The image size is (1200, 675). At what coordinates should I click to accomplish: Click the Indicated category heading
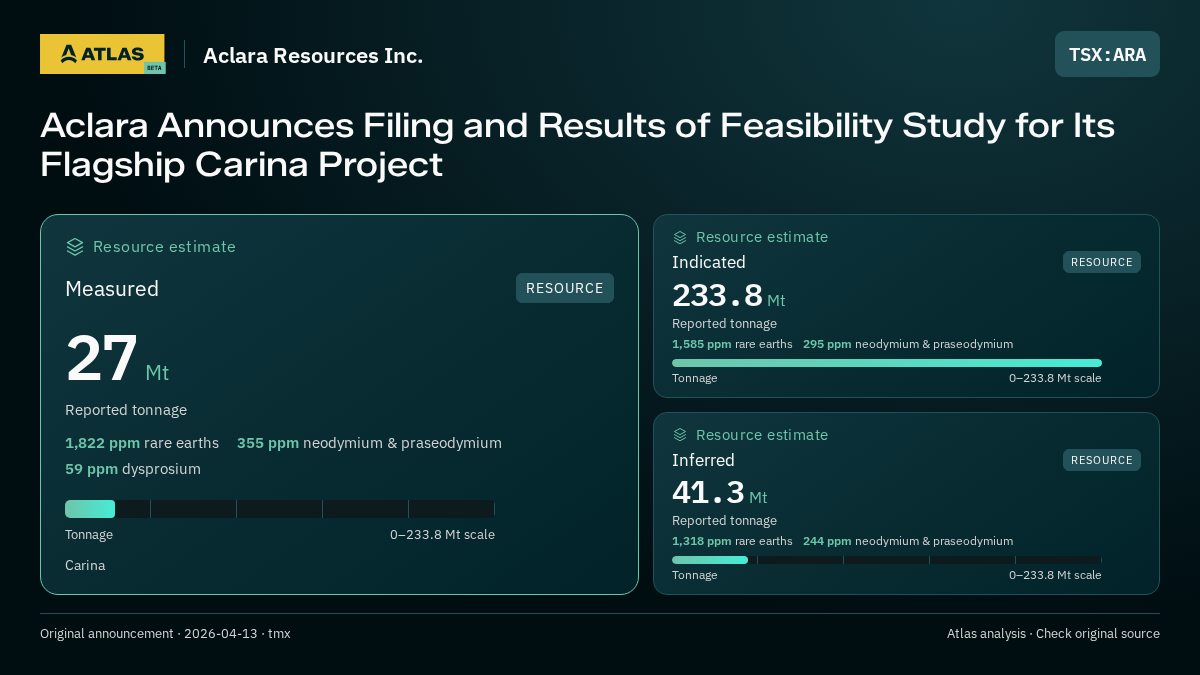point(709,262)
